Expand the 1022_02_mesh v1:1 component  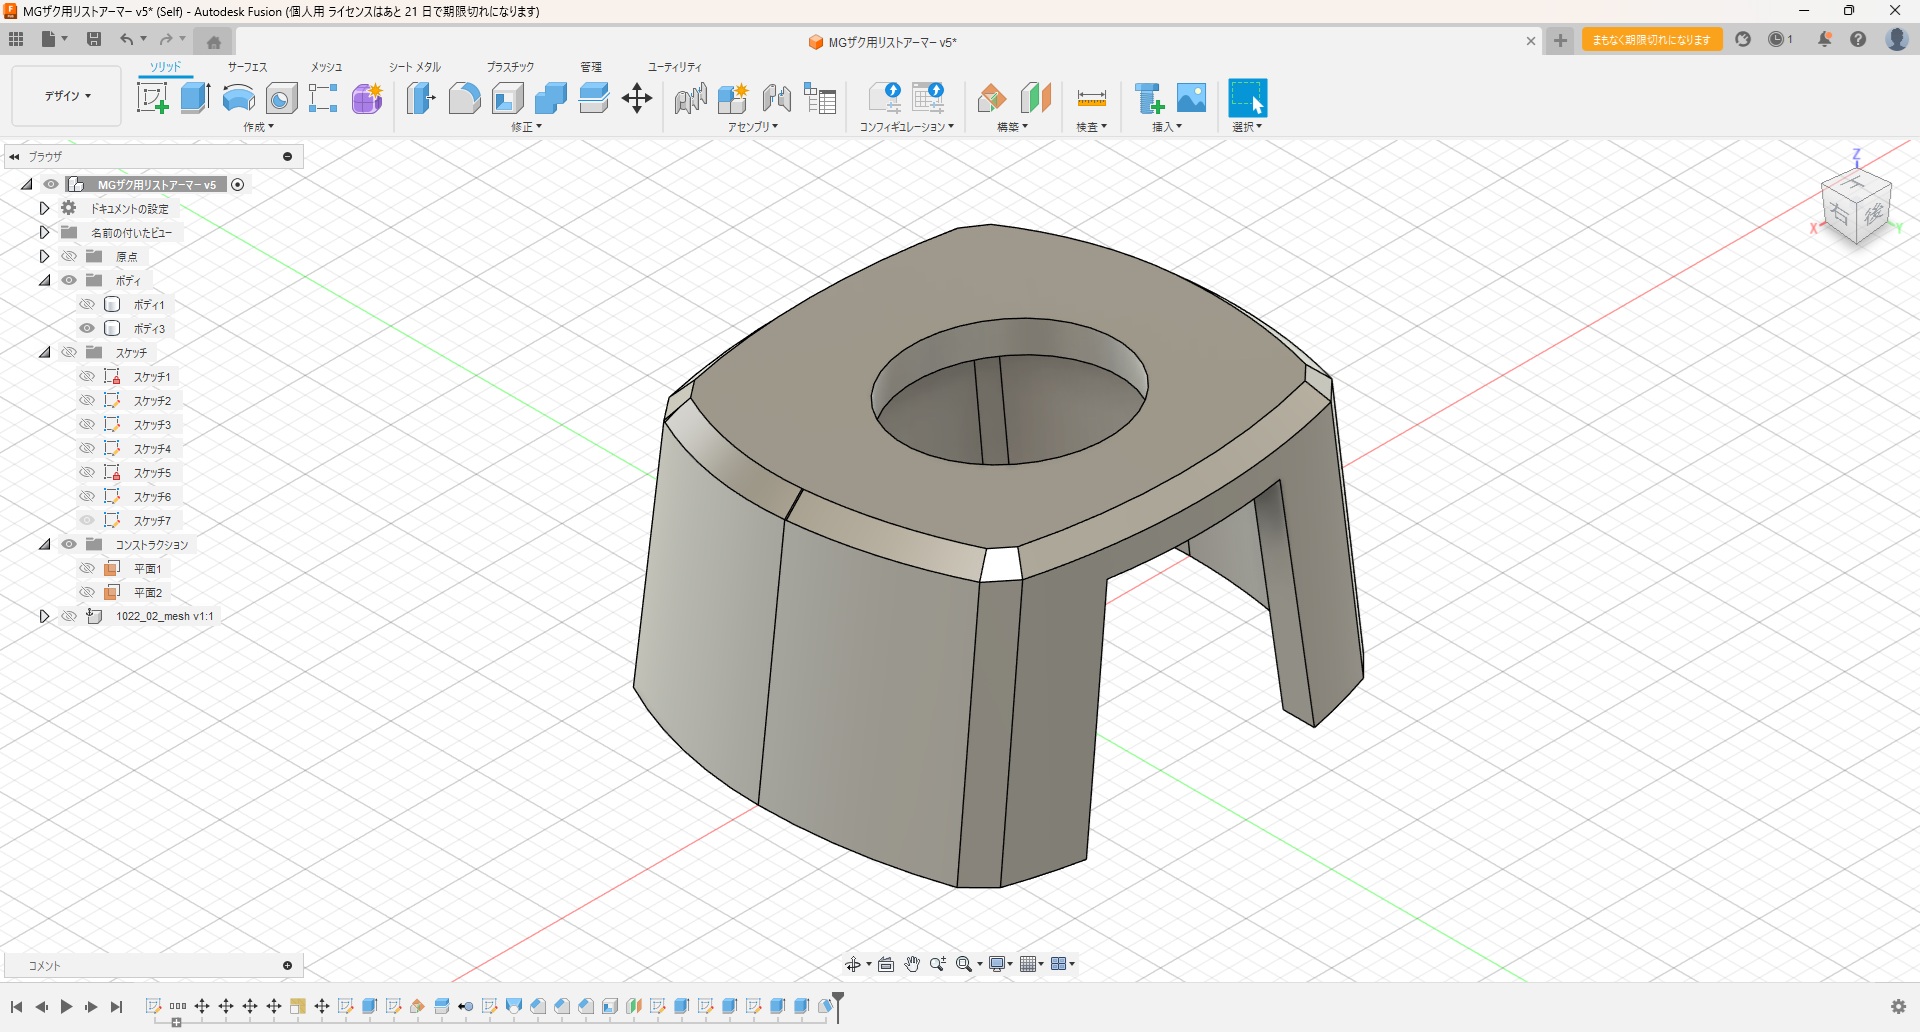(44, 616)
